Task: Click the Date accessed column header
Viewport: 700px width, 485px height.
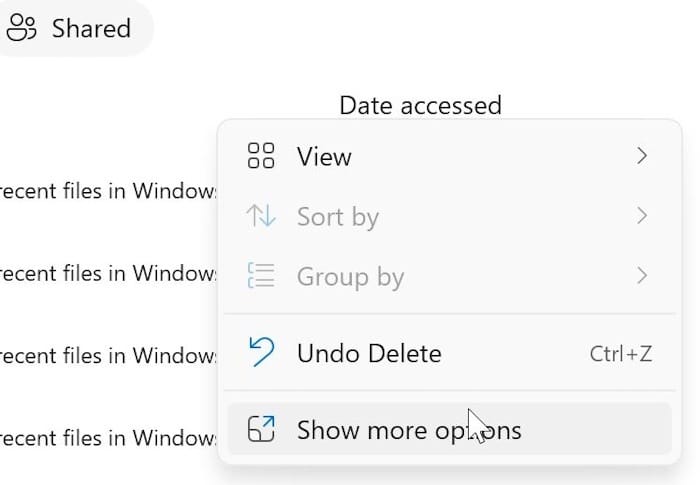Action: click(420, 105)
